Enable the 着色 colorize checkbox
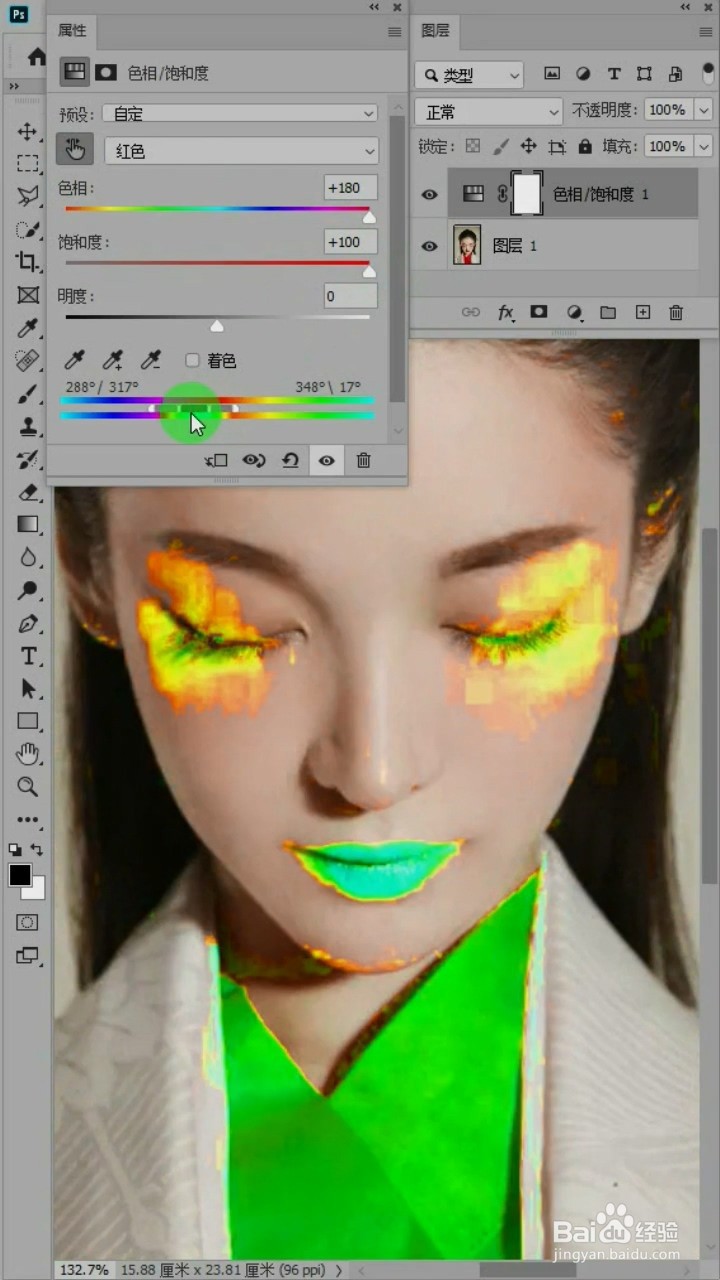This screenshot has width=720, height=1280. (x=193, y=361)
